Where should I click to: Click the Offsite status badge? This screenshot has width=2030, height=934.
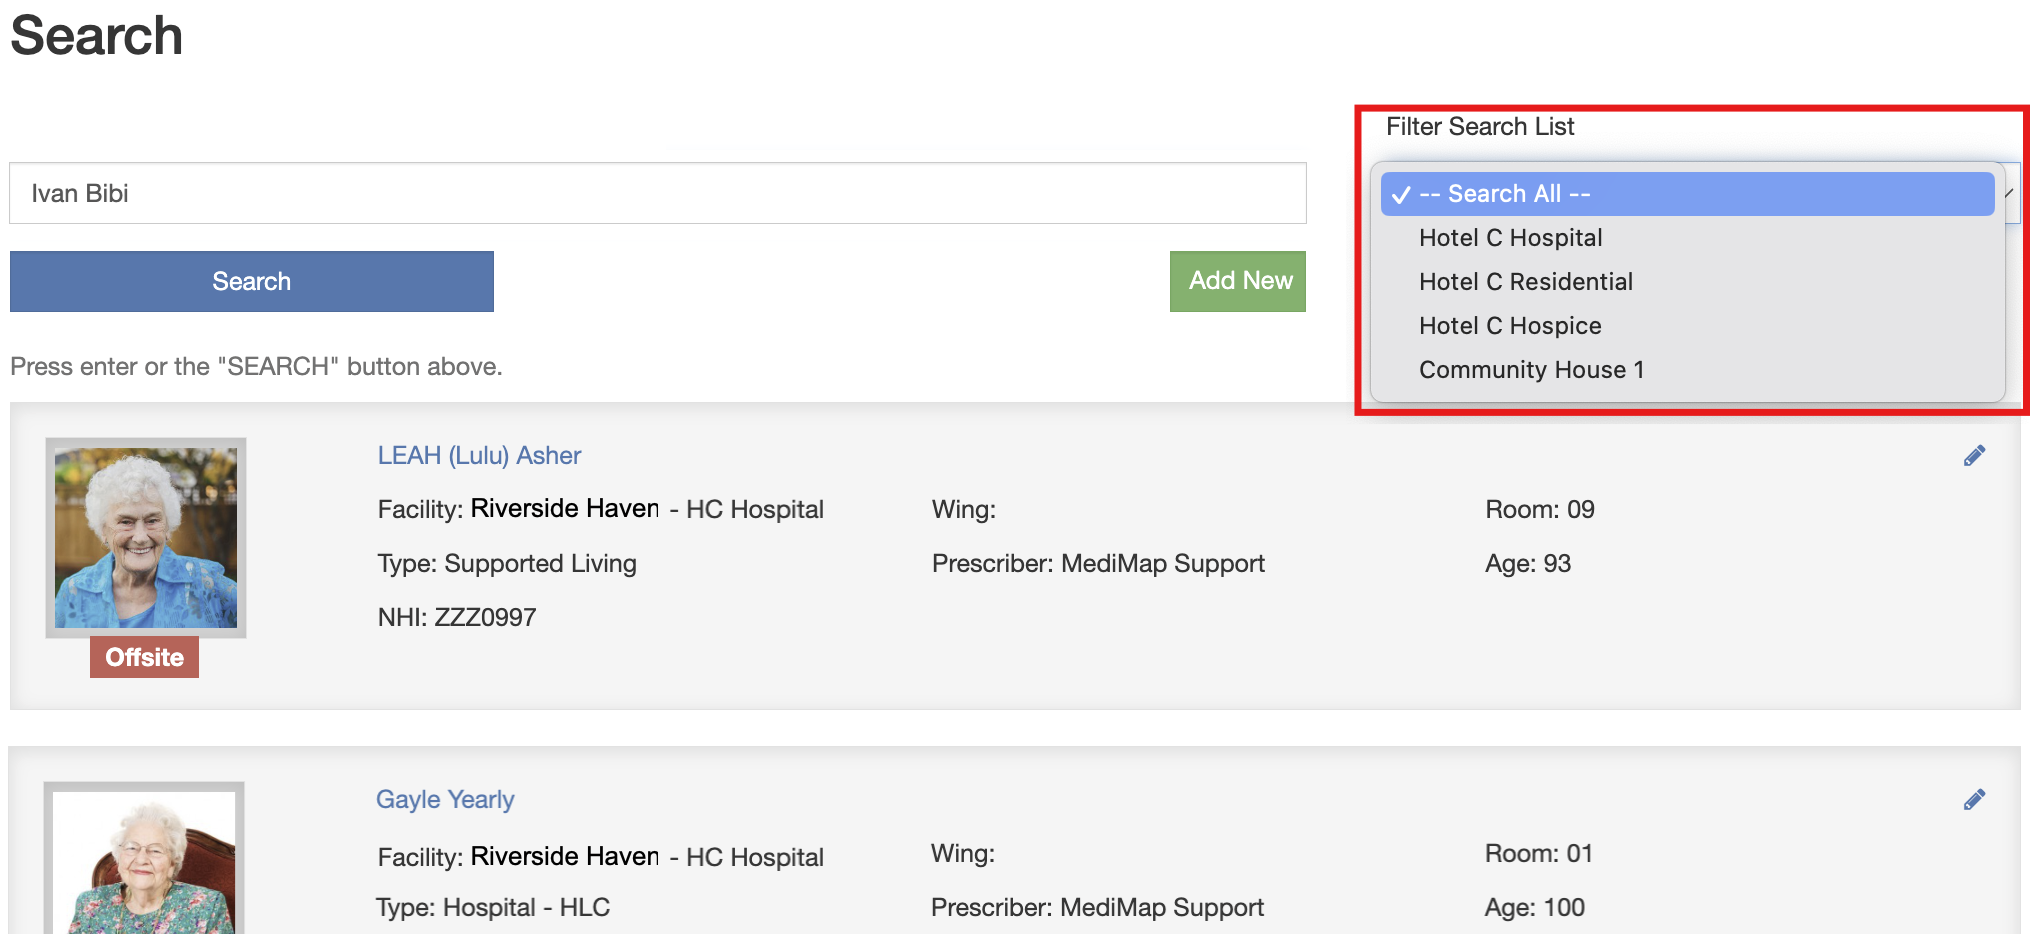point(144,657)
